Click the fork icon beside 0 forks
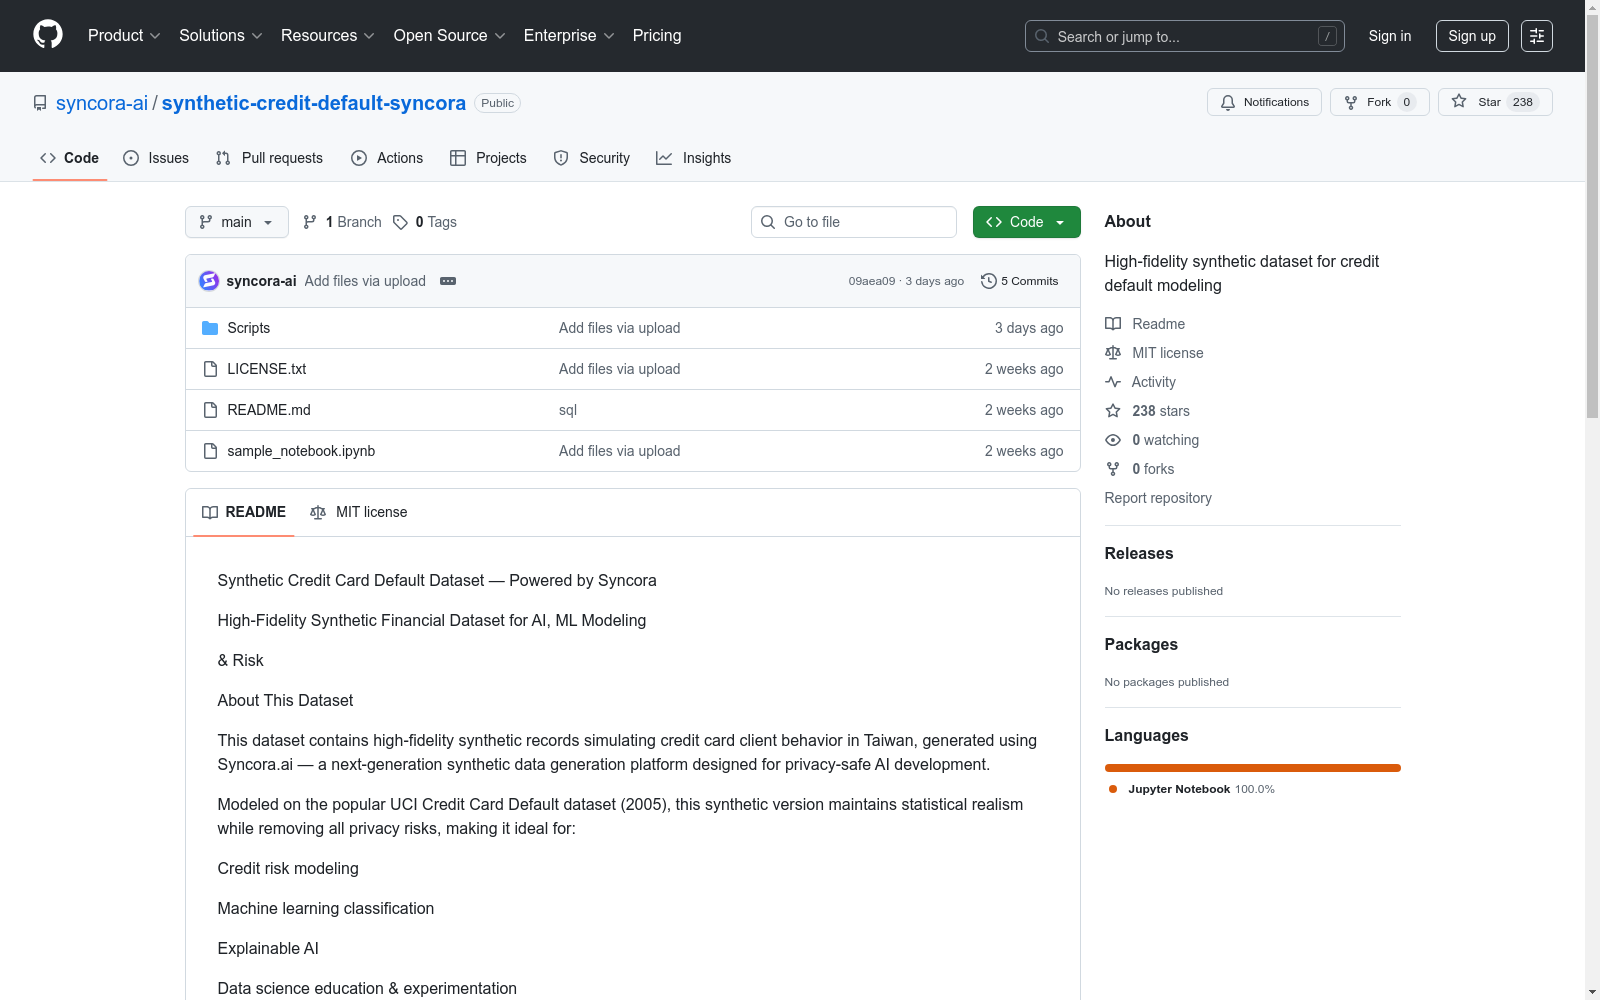This screenshot has height=1000, width=1600. (x=1113, y=469)
